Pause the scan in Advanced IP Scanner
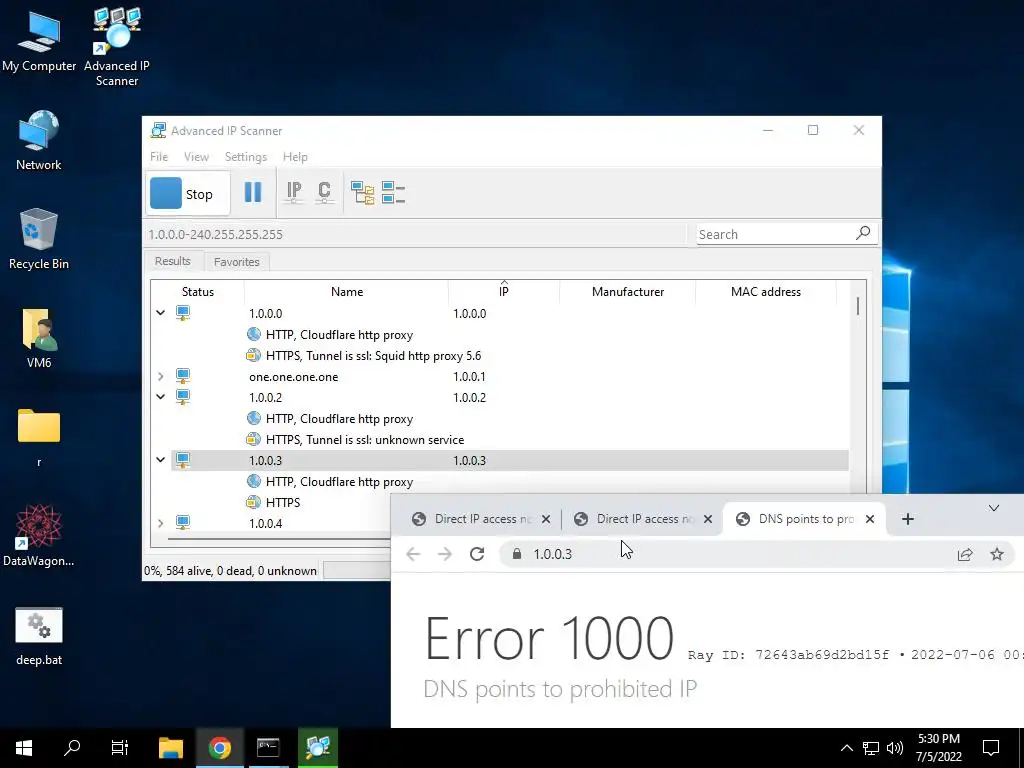This screenshot has width=1024, height=768. (x=253, y=193)
